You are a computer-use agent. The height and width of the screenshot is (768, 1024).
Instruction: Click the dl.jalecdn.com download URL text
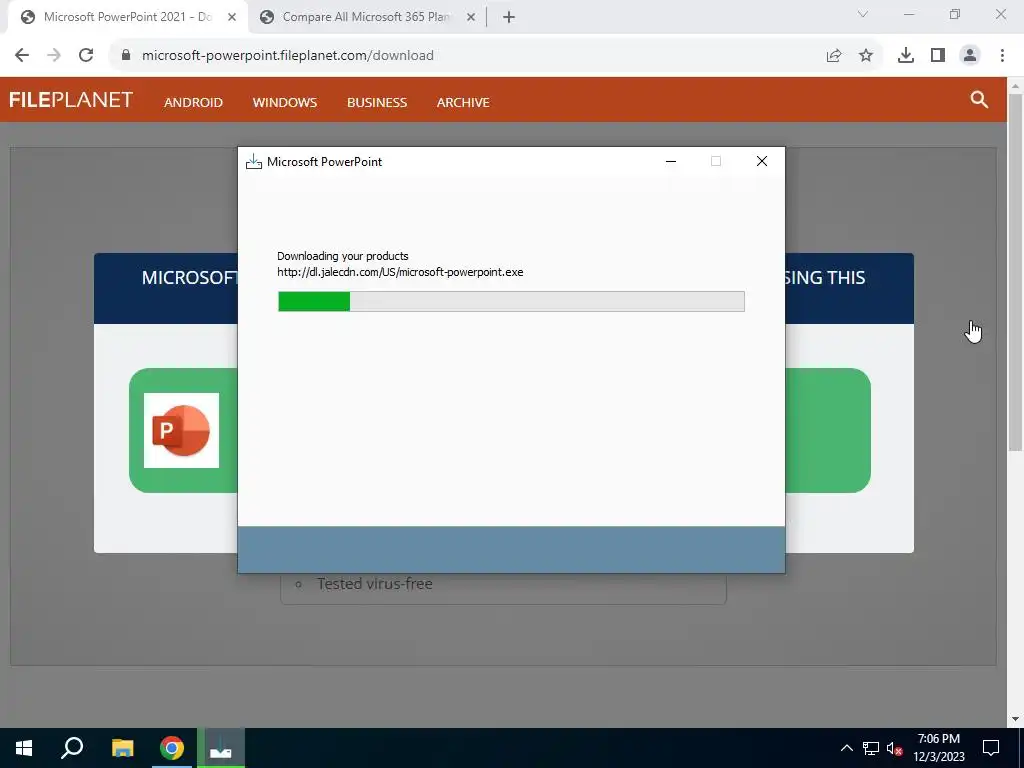400,272
